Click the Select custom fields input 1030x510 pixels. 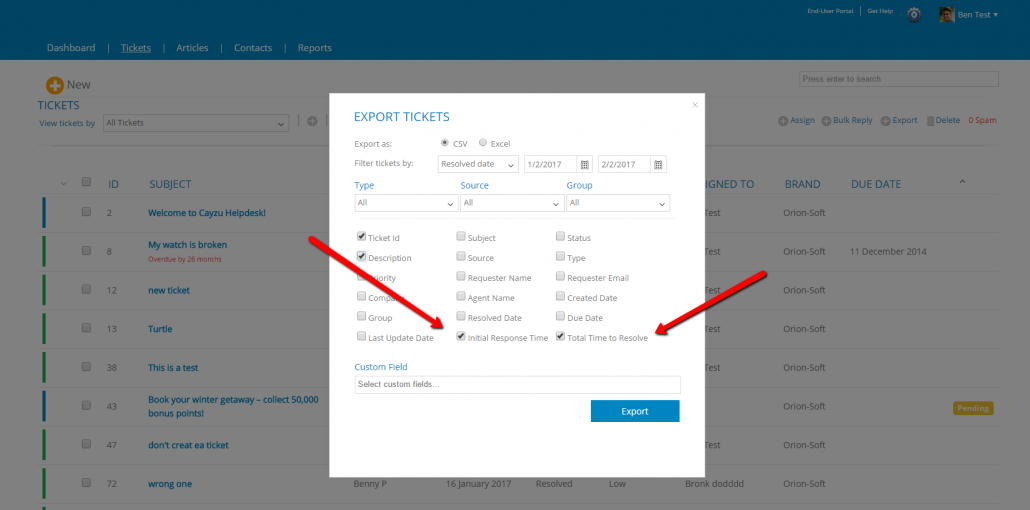(x=518, y=384)
